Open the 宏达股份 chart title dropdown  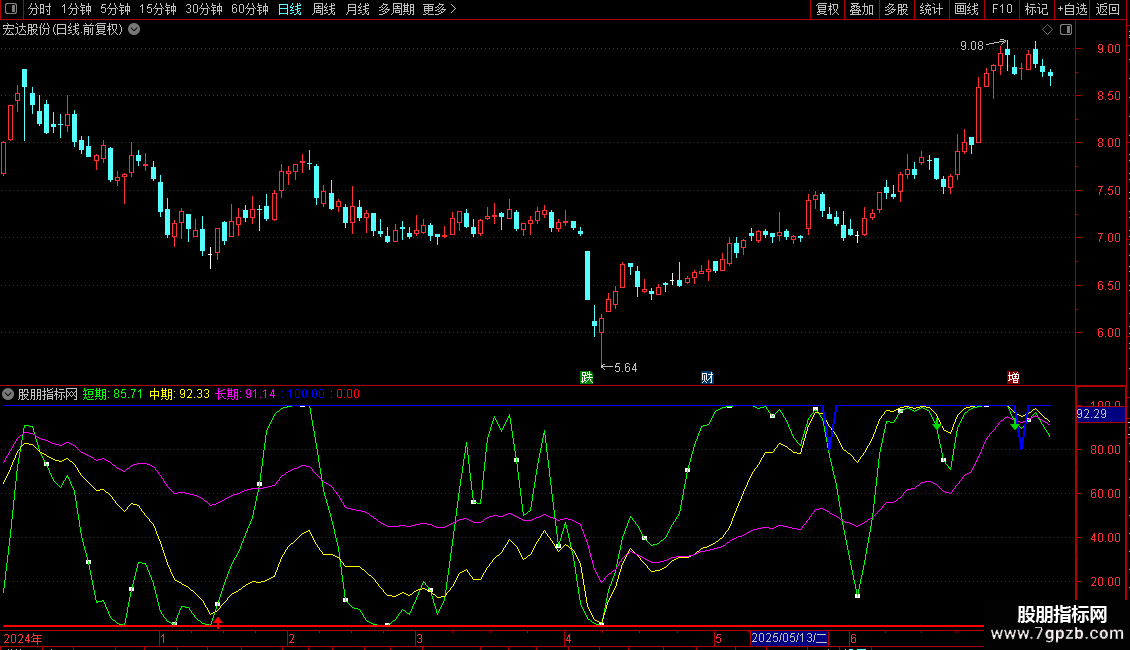[135, 29]
